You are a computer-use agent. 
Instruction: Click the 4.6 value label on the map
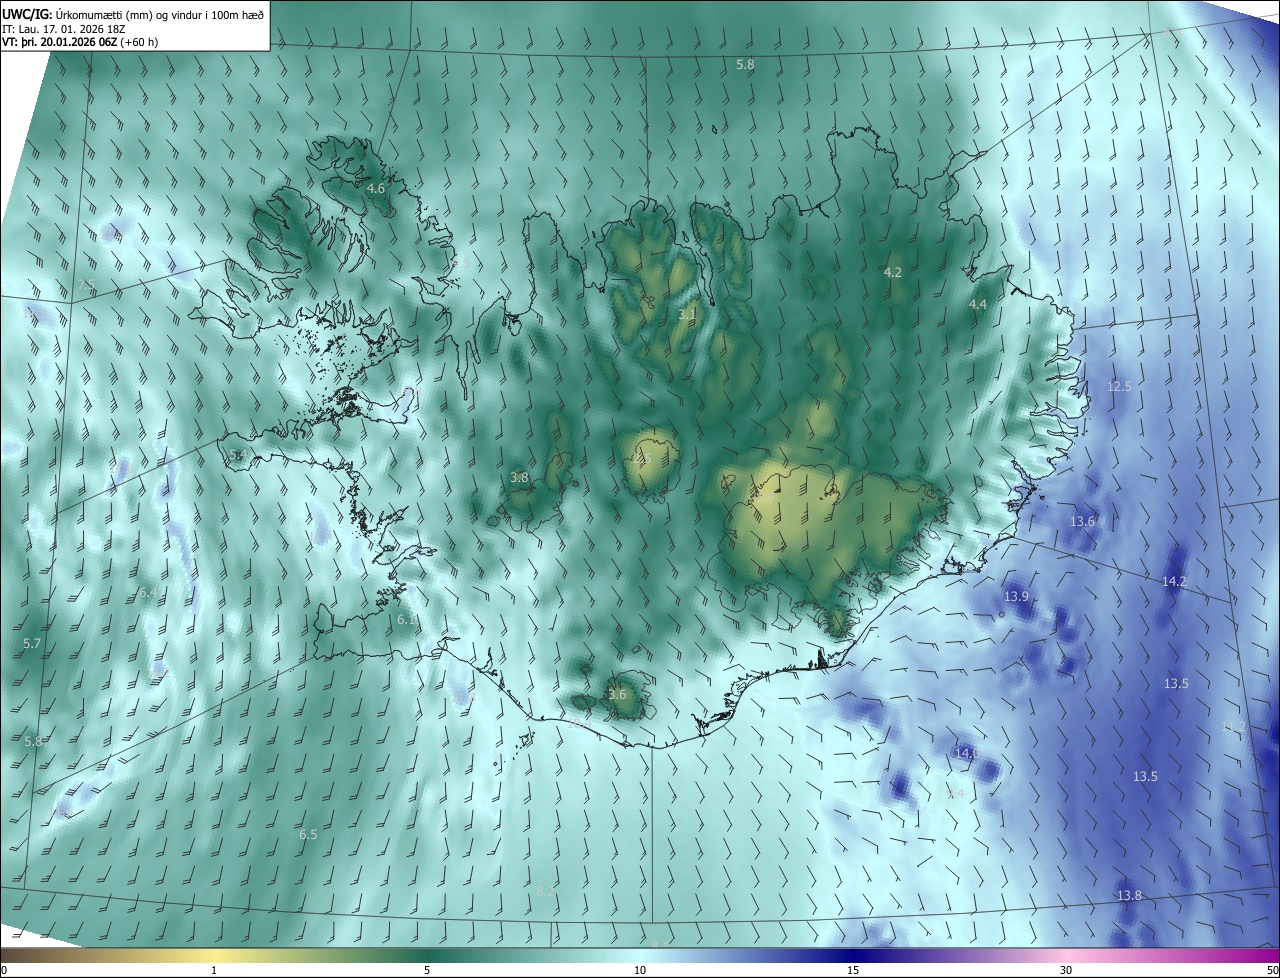pyautogui.click(x=376, y=188)
